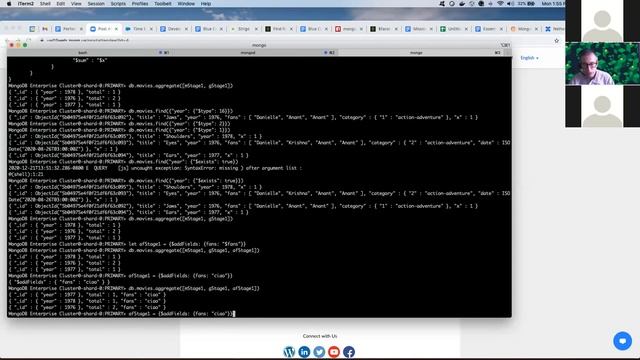
Task: Open the Twitter social icon
Action: coord(319,352)
